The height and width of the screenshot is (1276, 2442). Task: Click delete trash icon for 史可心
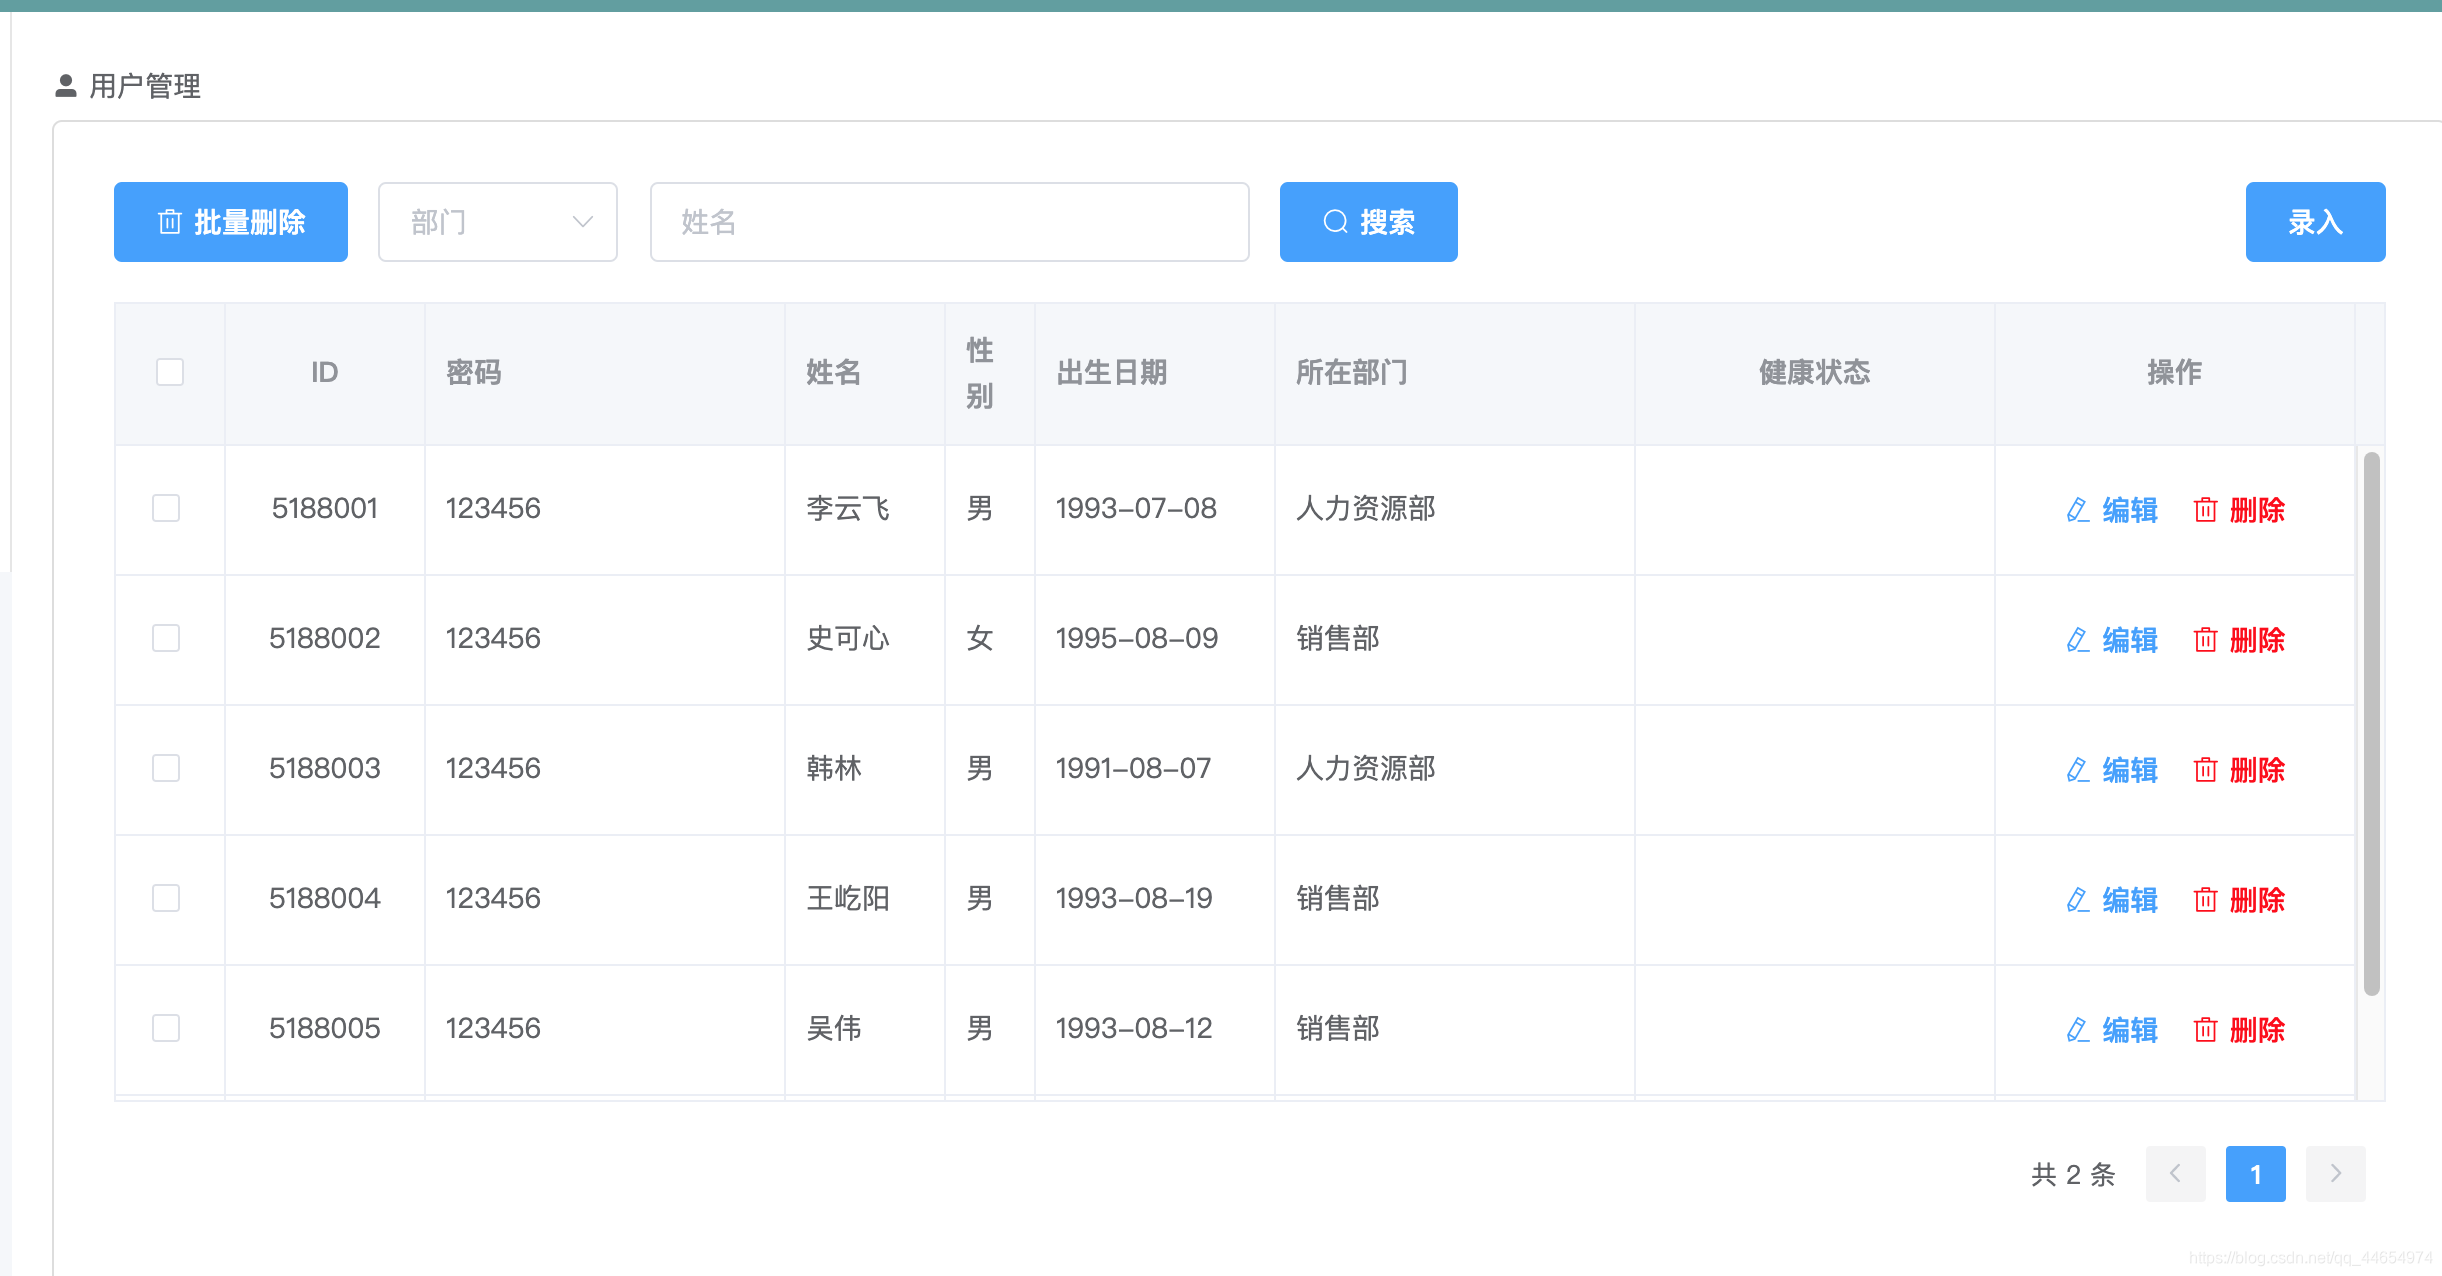2205,640
